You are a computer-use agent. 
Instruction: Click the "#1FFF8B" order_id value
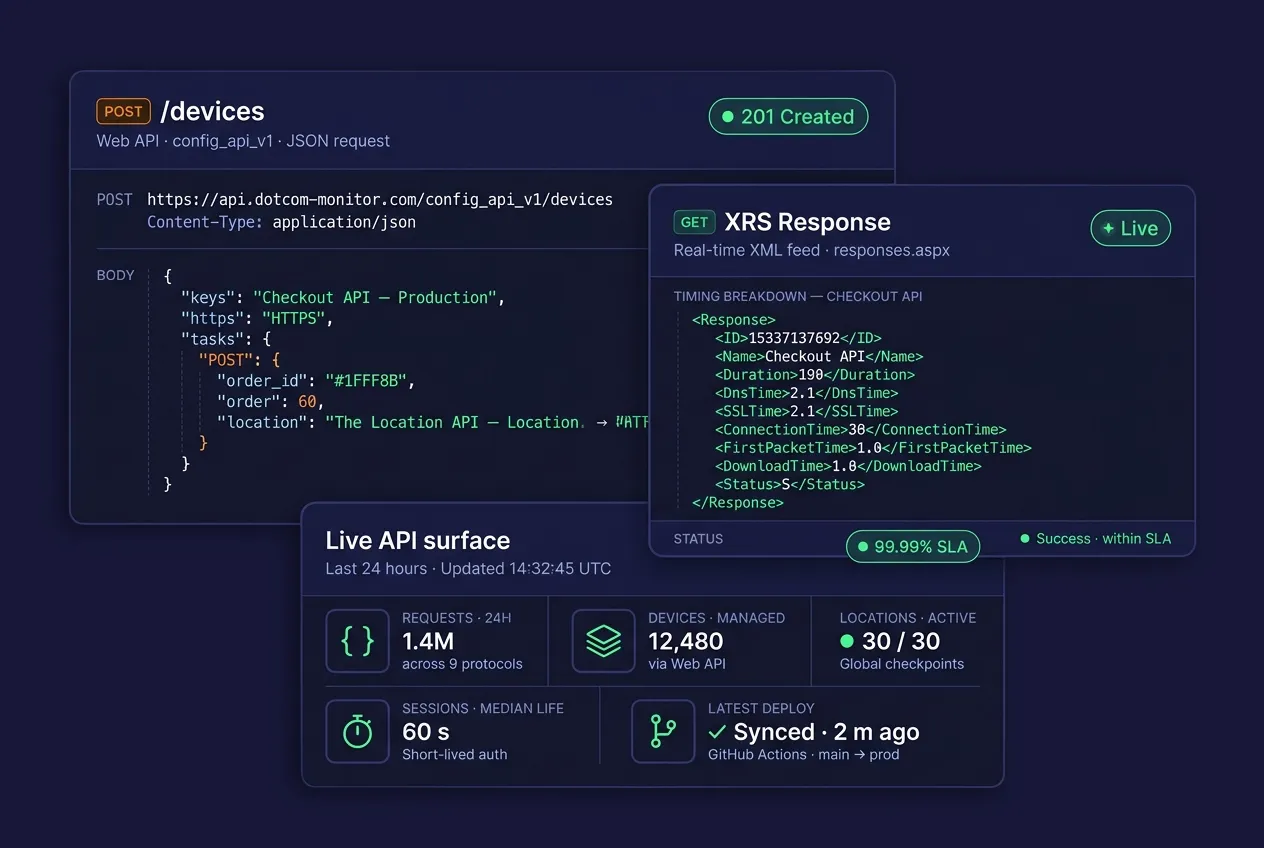tap(365, 381)
